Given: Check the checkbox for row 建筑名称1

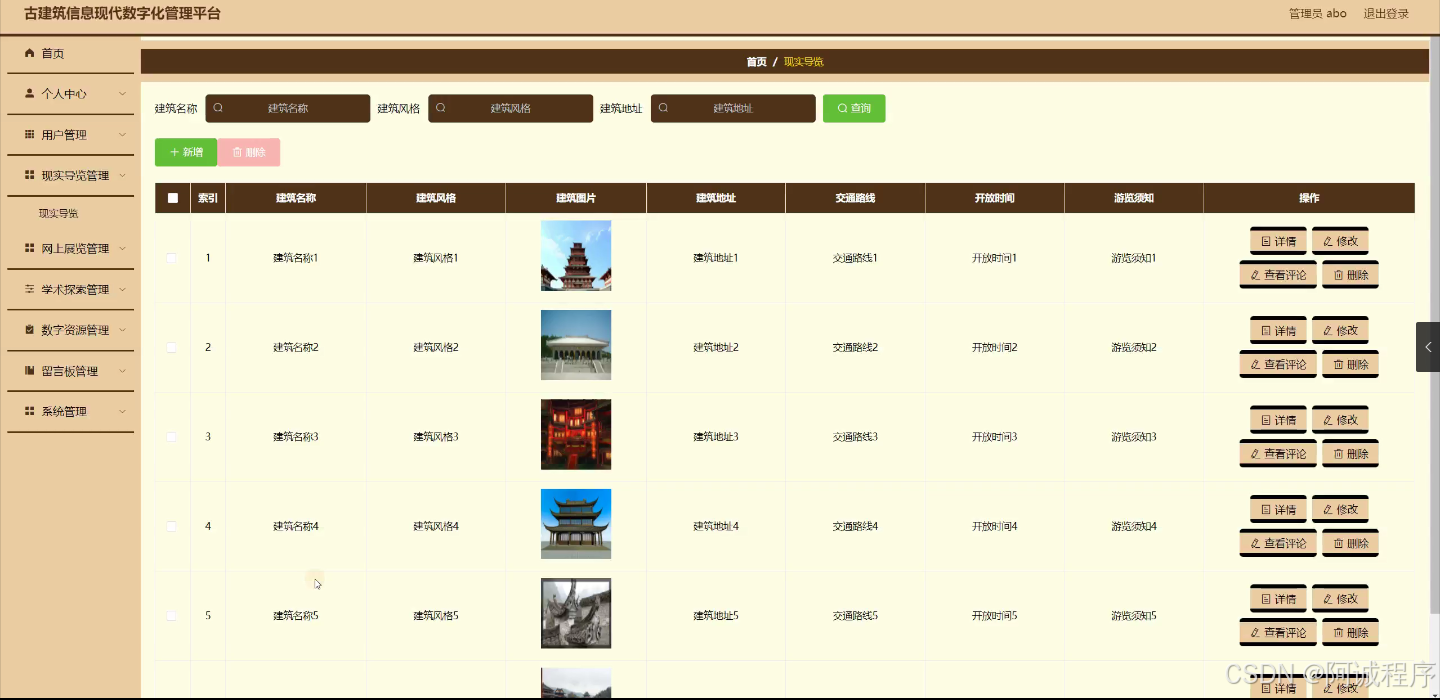Looking at the screenshot, I should coord(172,258).
